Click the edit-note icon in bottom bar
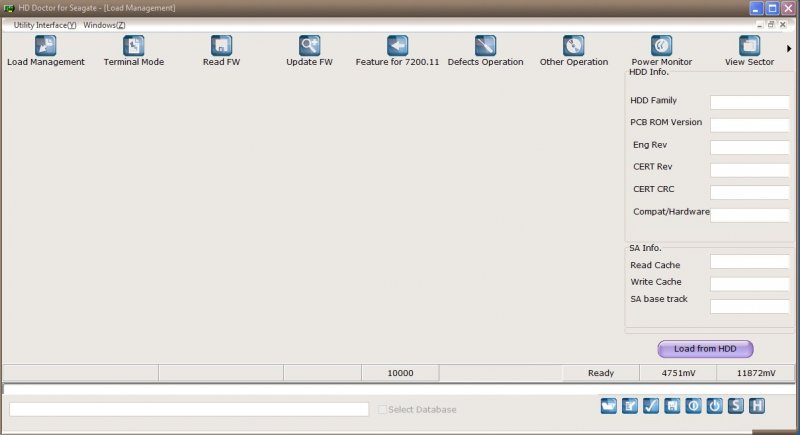 pyautogui.click(x=630, y=406)
